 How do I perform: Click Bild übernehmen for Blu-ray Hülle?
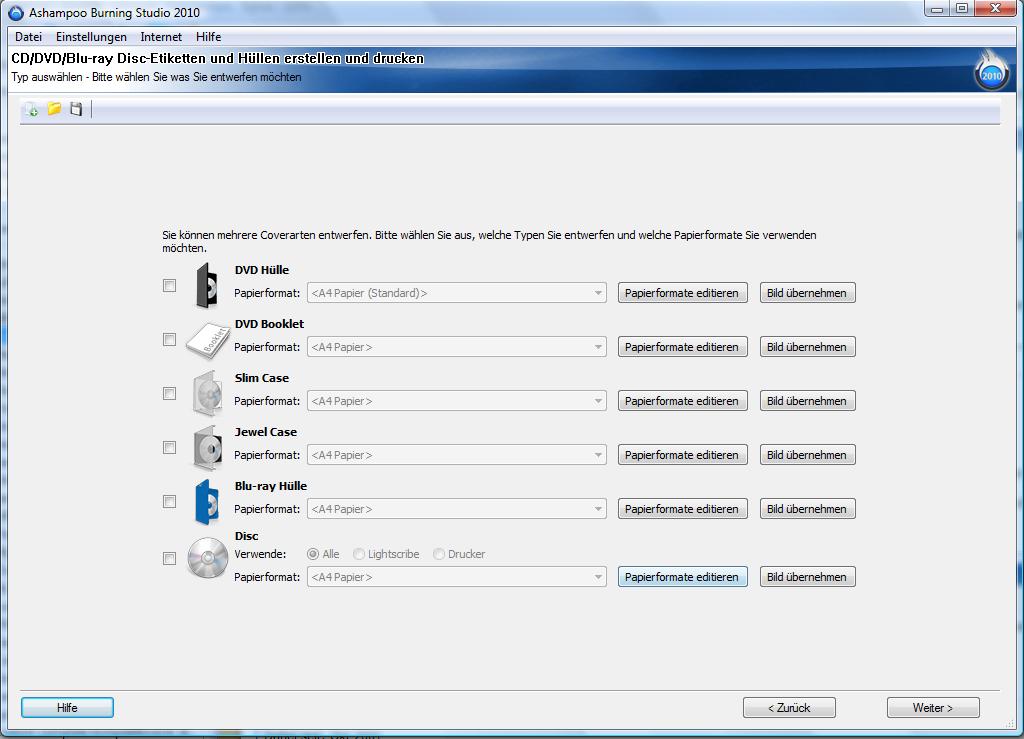(x=807, y=509)
